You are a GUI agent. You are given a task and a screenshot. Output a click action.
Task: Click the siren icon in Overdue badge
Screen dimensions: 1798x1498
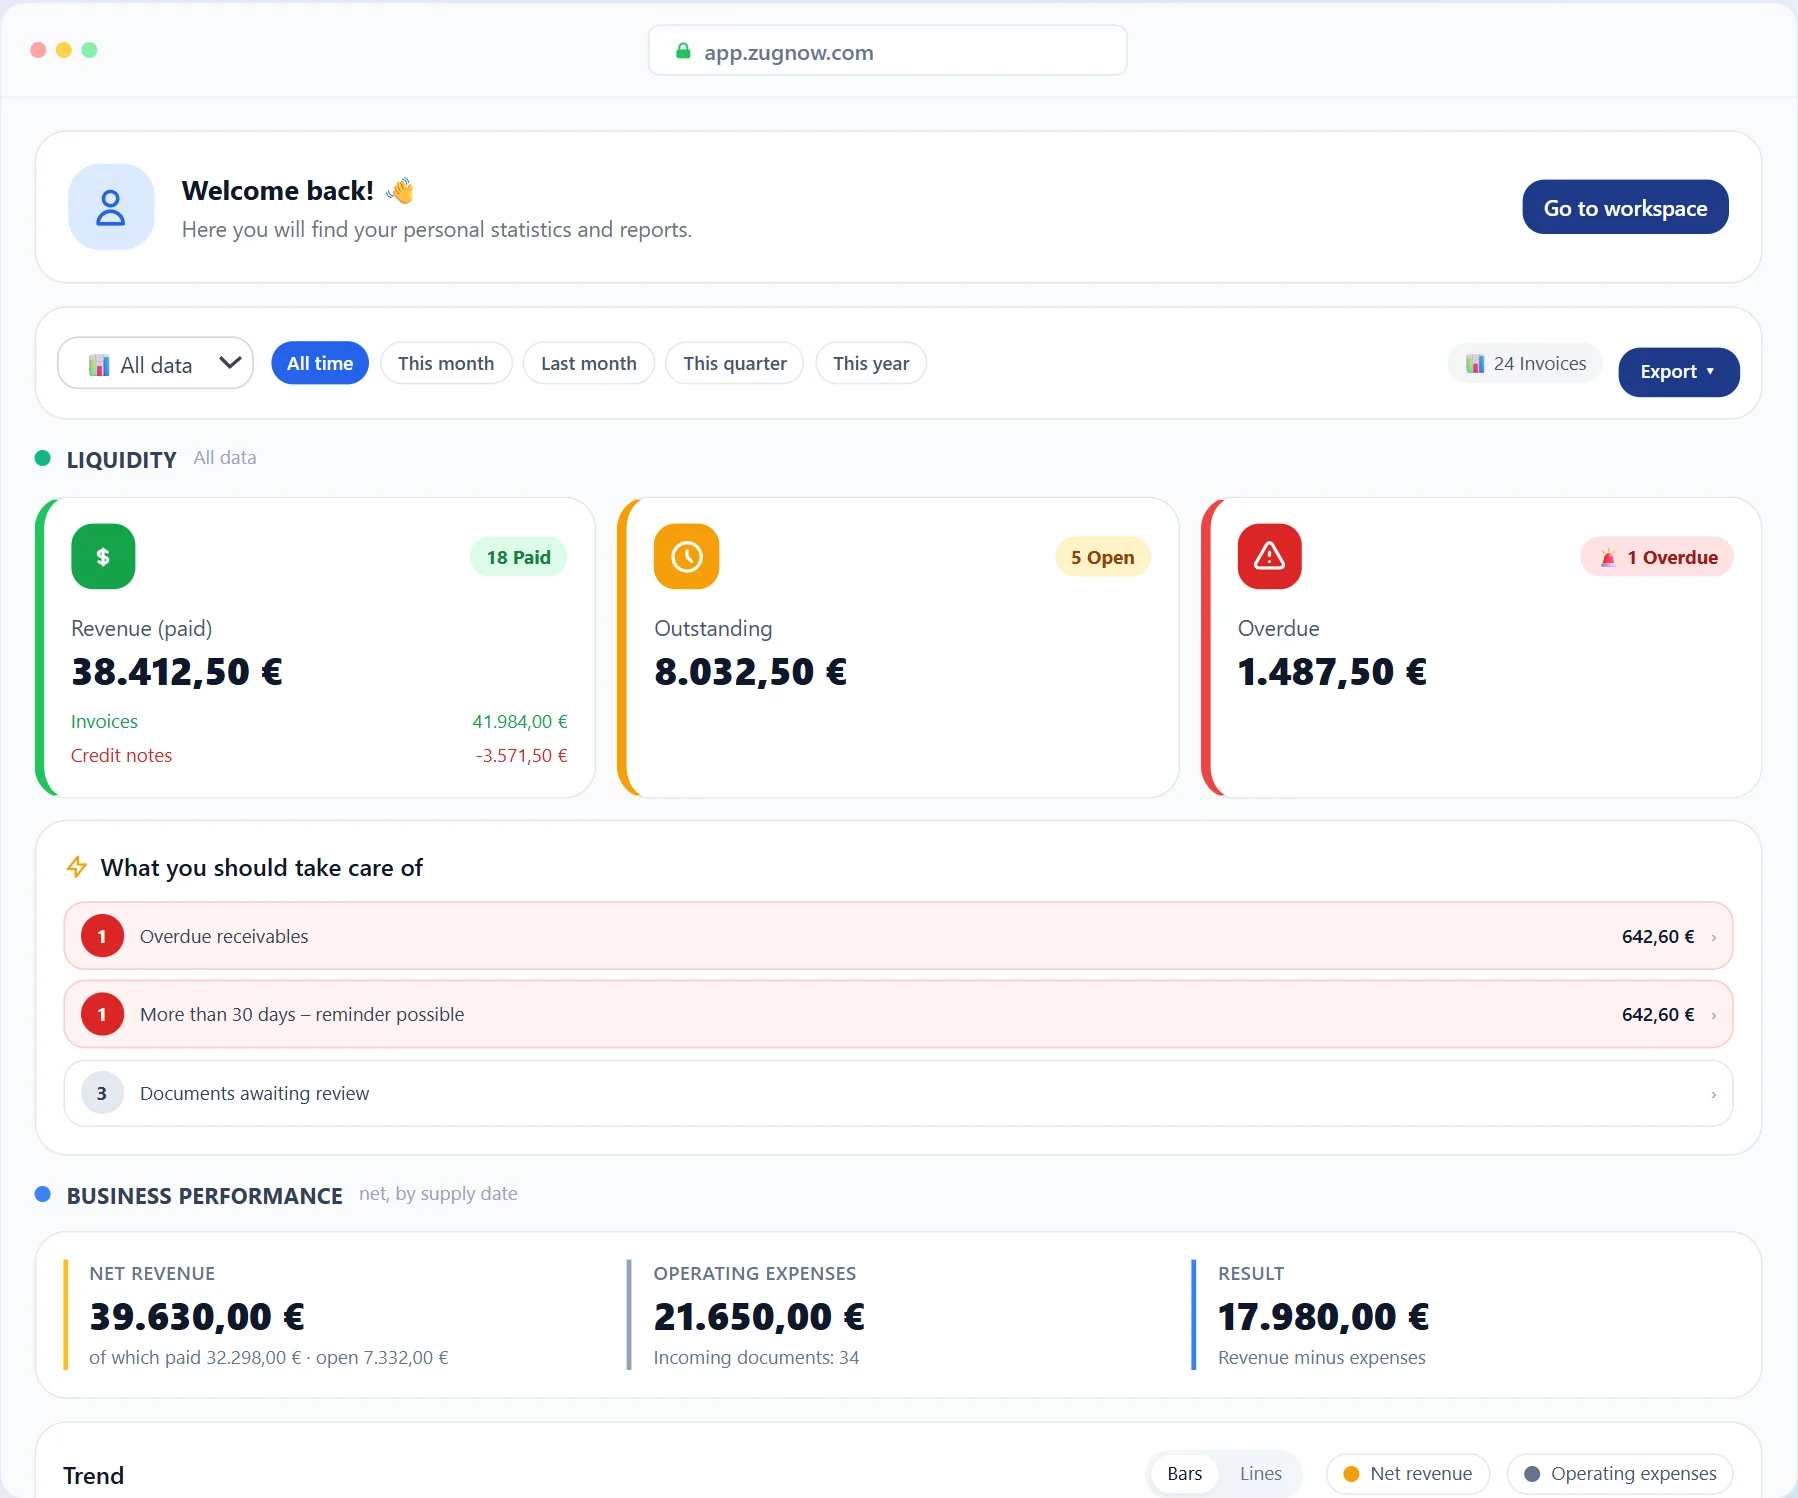[x=1608, y=557]
